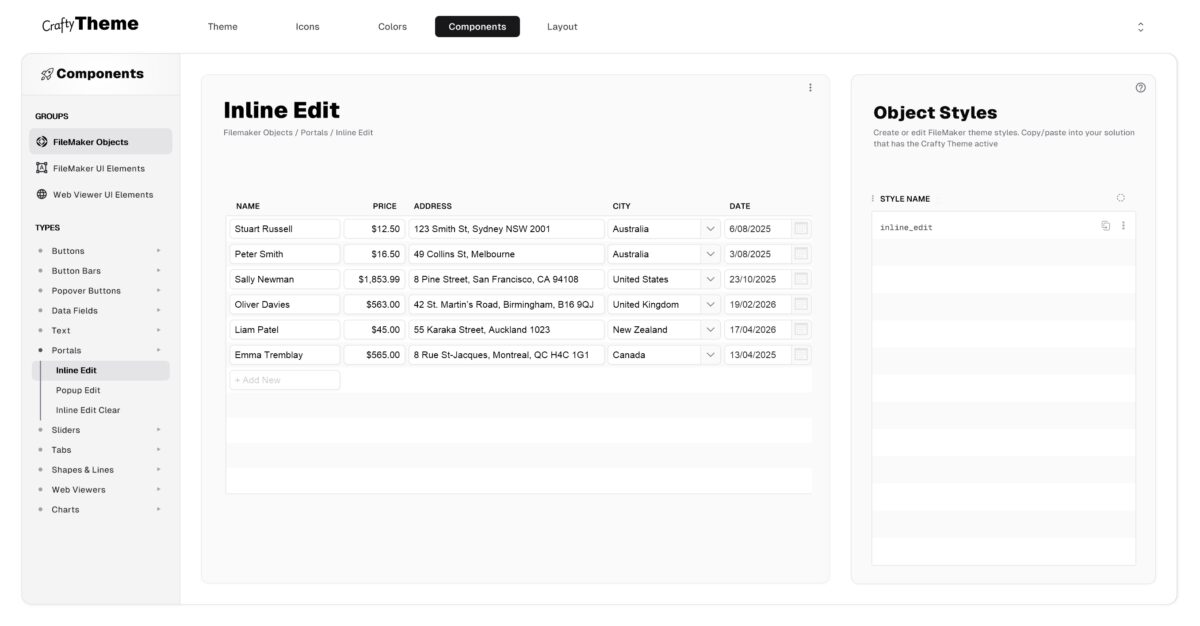Expand the Text type arrow

(x=158, y=330)
